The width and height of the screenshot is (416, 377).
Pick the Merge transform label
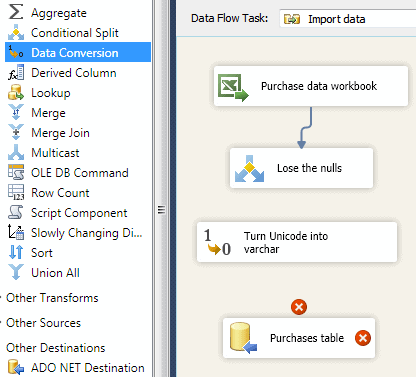[48, 113]
